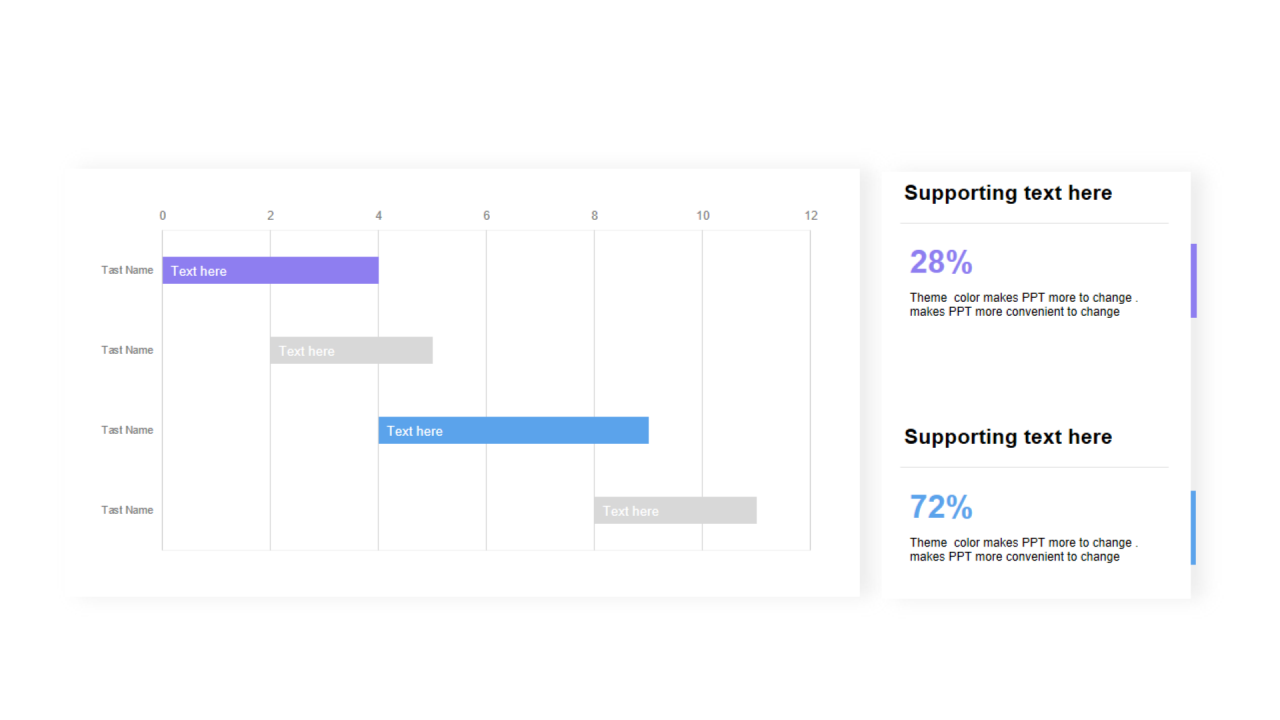Select the description text under 72%
The height and width of the screenshot is (720, 1280).
tap(1023, 550)
